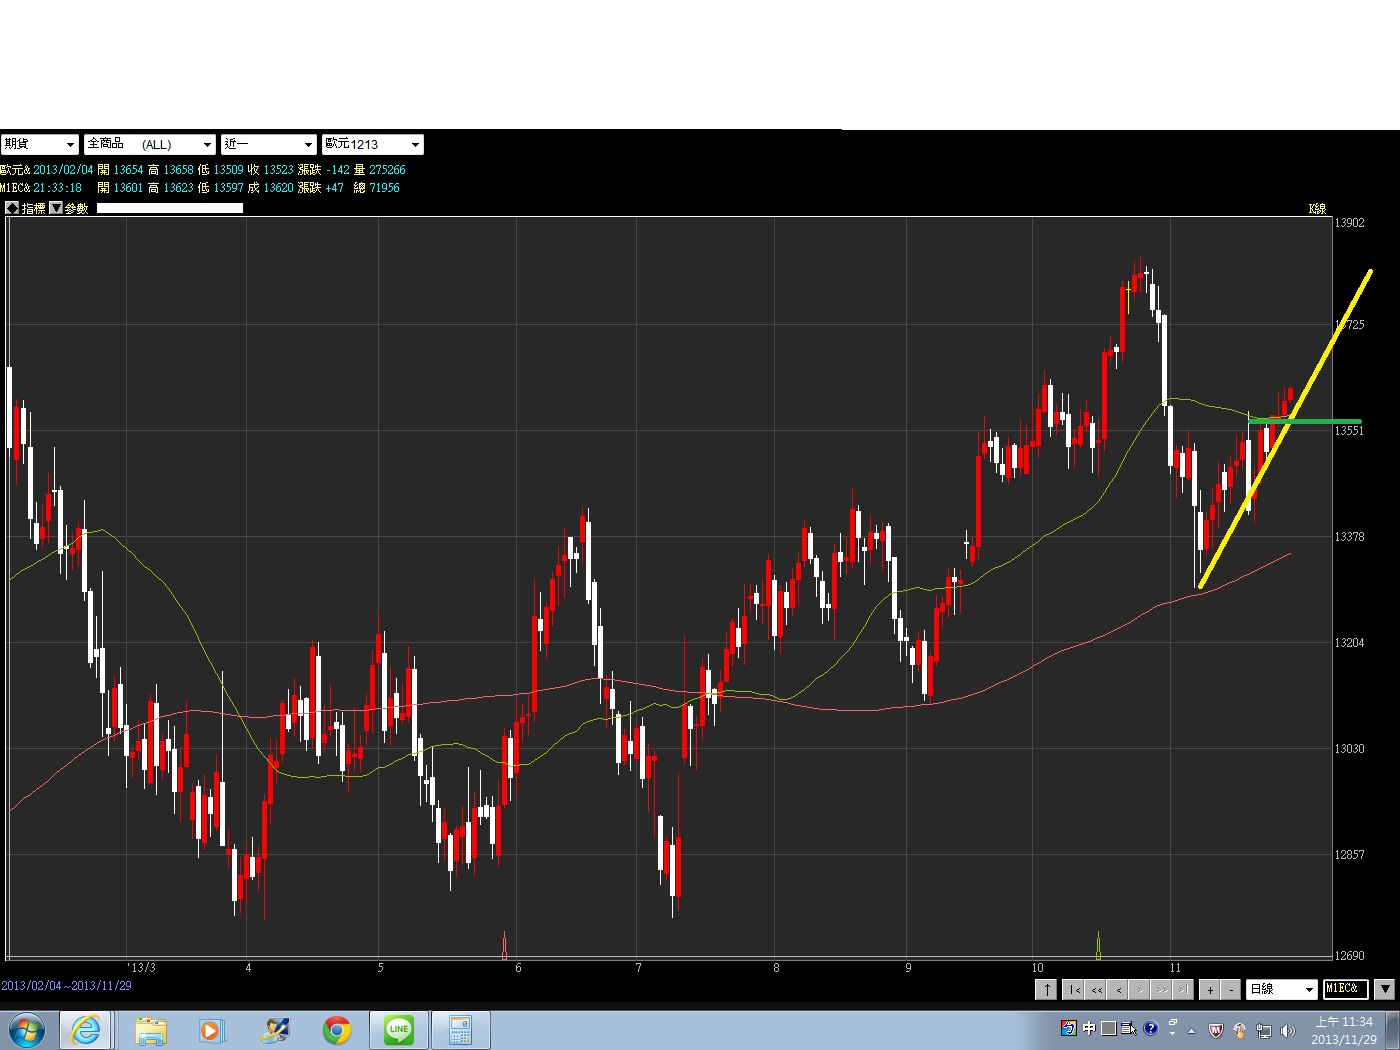Click the M1EC& symbol code field
The width and height of the screenshot is (1400, 1050).
click(1345, 989)
